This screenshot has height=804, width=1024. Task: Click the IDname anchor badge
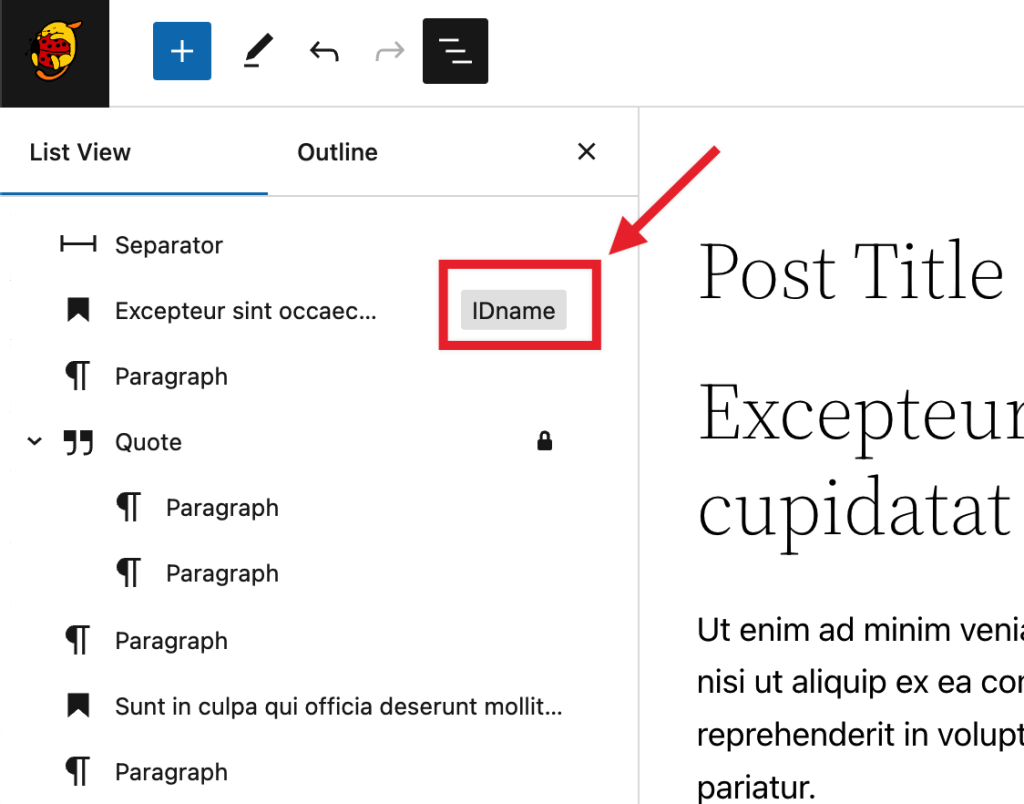coord(513,311)
